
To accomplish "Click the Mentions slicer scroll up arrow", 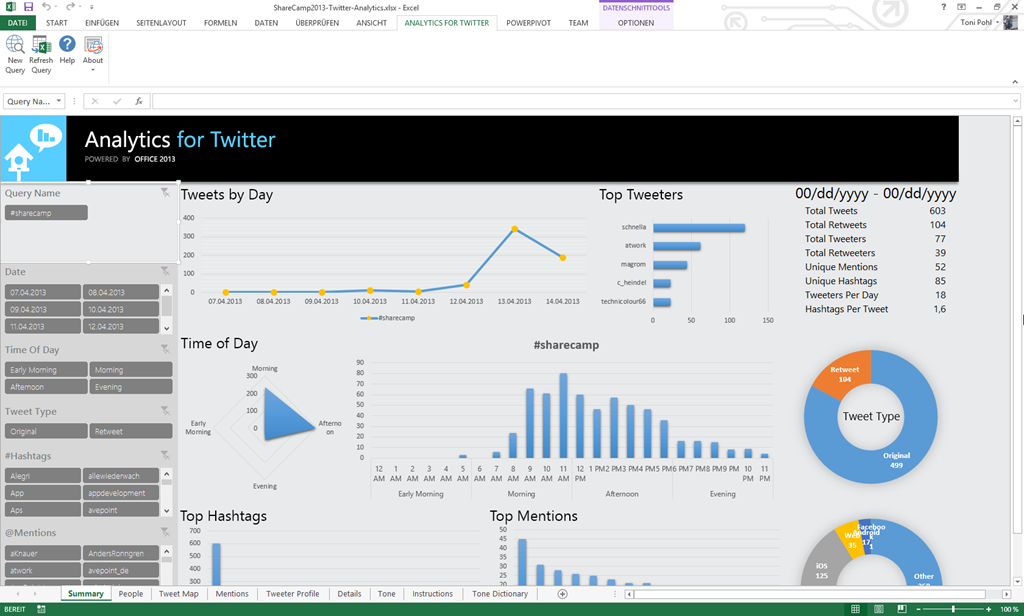I will tap(167, 552).
